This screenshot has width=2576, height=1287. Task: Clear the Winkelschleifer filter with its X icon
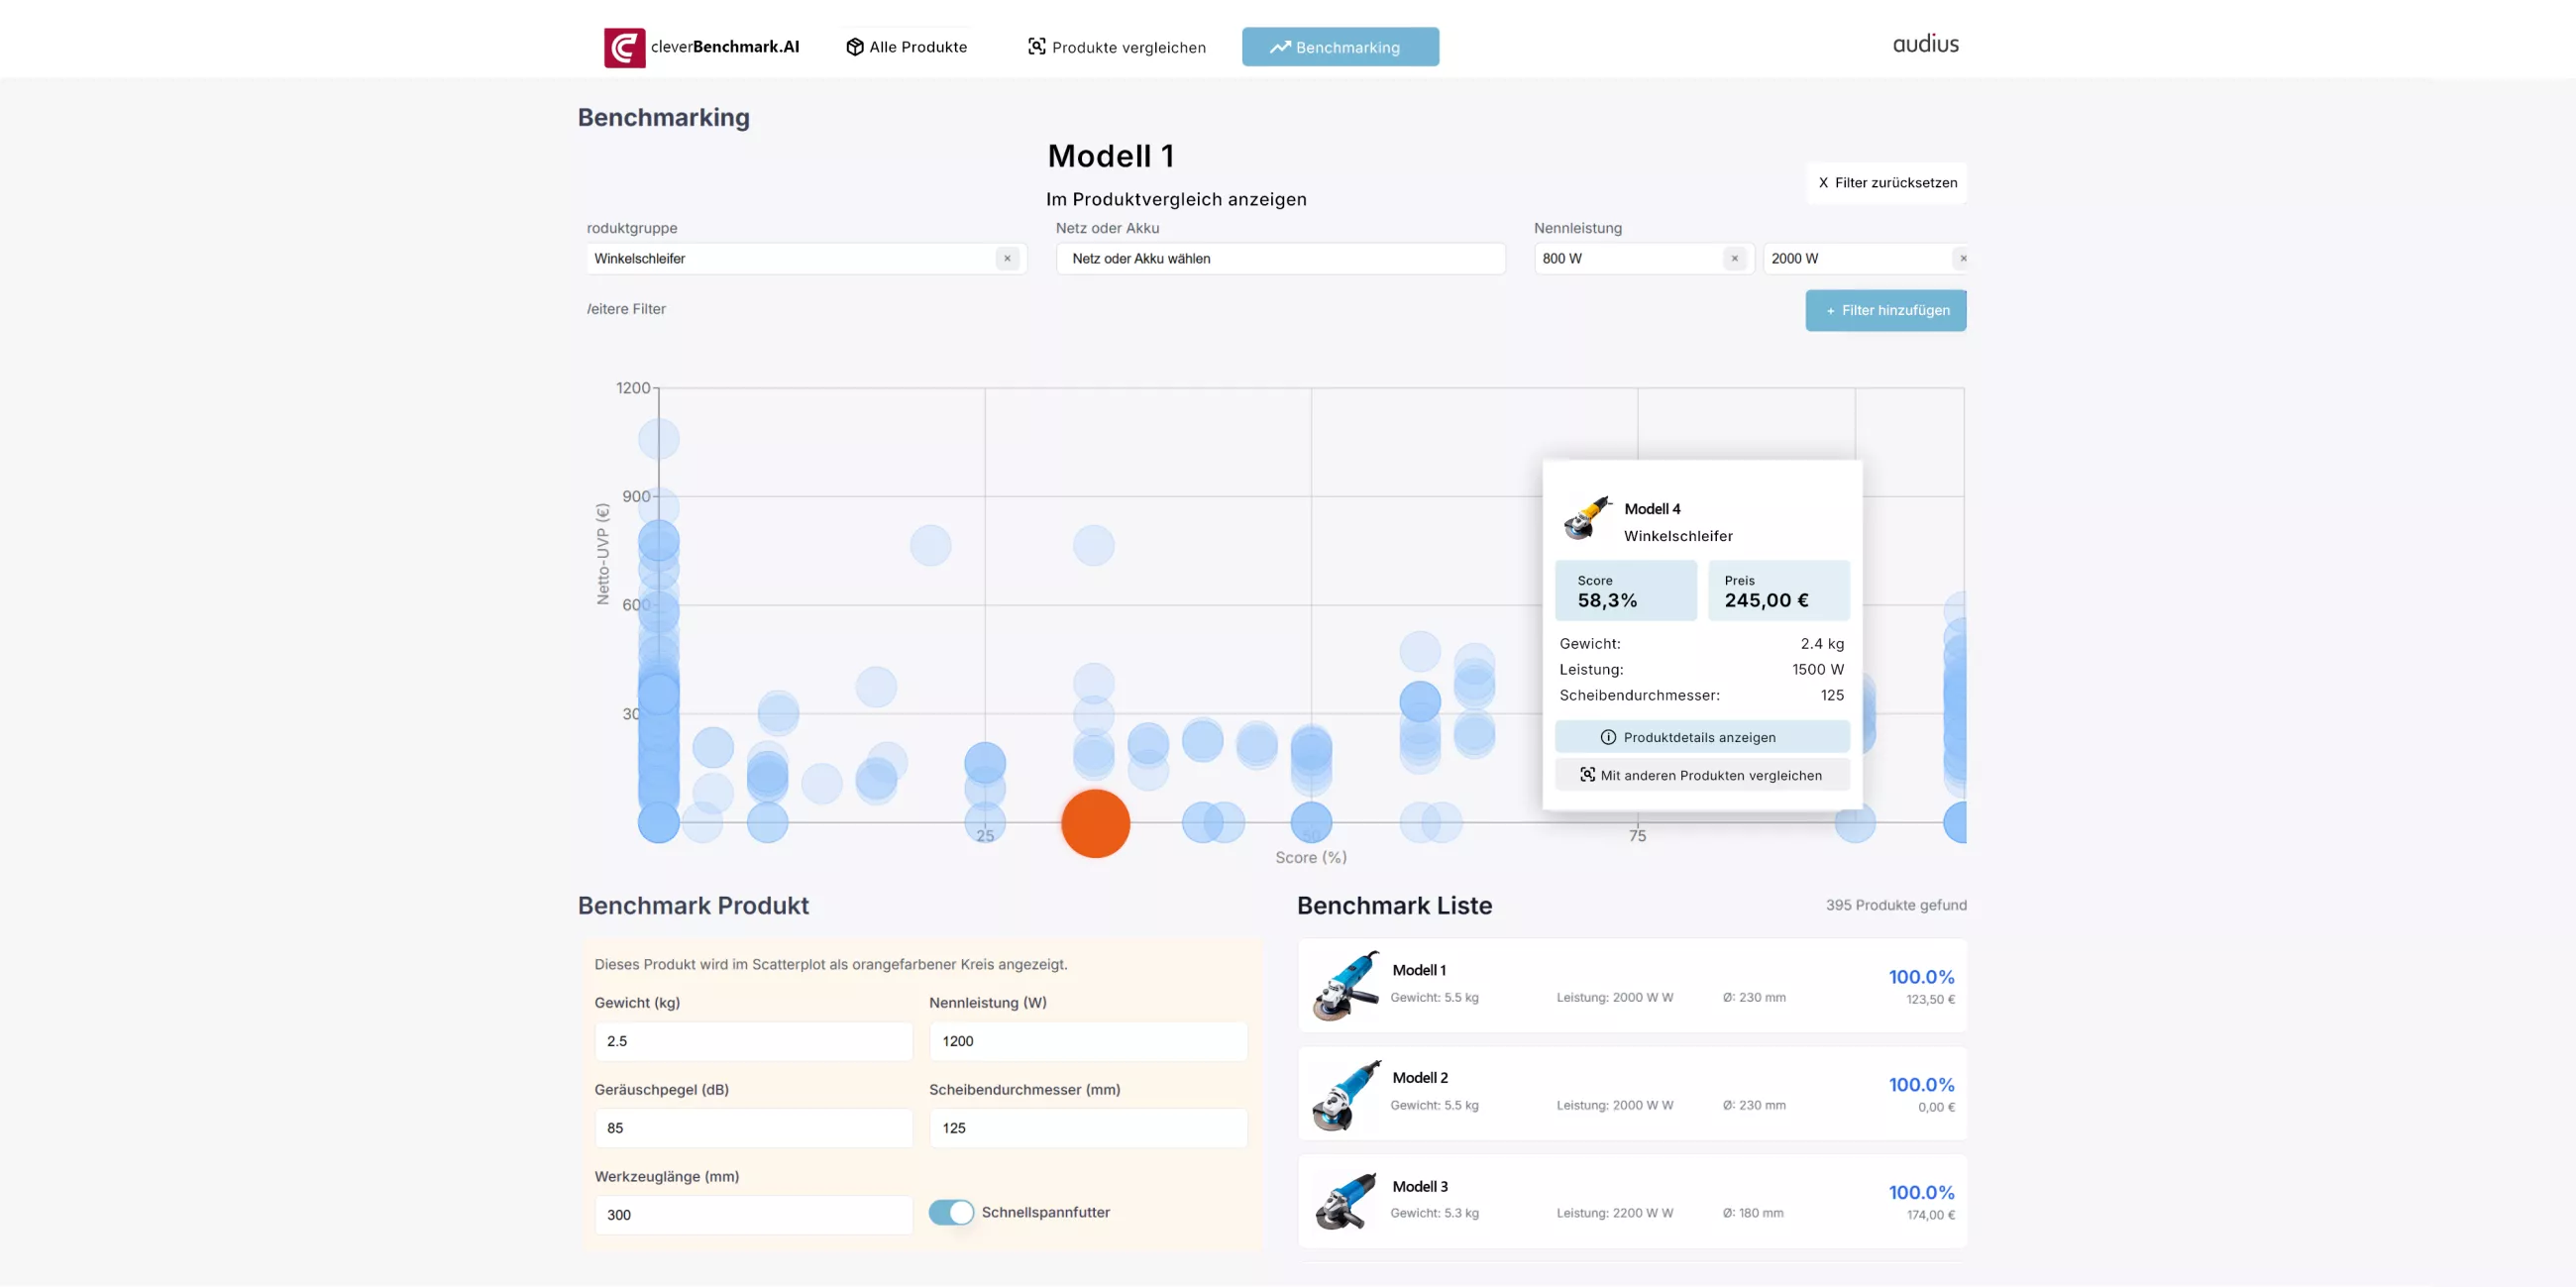pos(1006,258)
